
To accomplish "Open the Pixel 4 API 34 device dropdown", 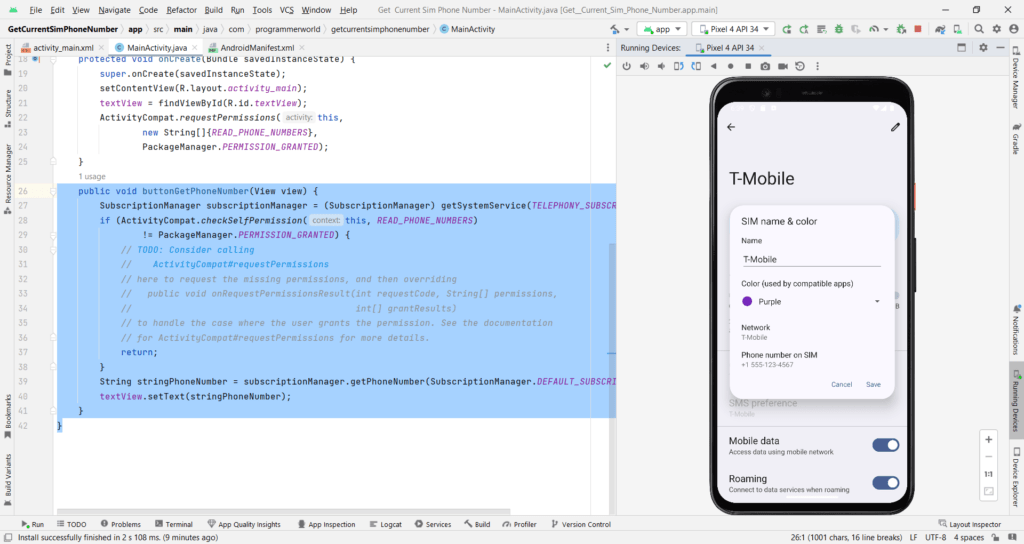I will pyautogui.click(x=734, y=29).
